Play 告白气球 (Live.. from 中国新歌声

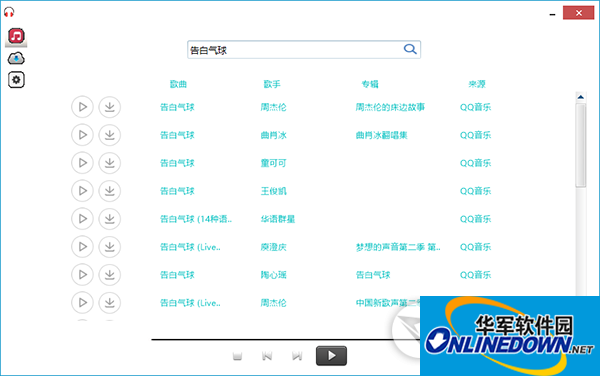[x=82, y=302]
